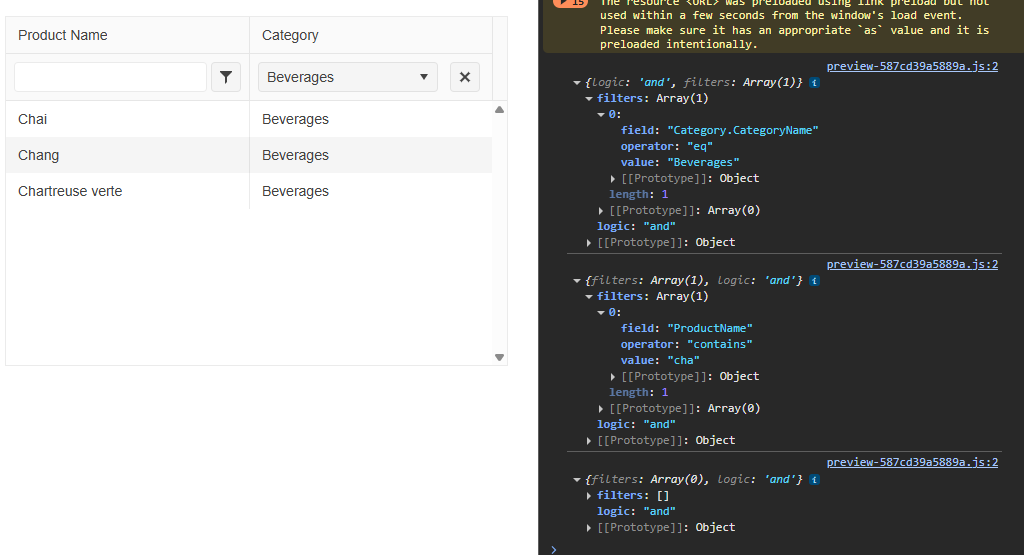Clear the Category filter with the X button
This screenshot has height=555, width=1024.
coord(465,77)
